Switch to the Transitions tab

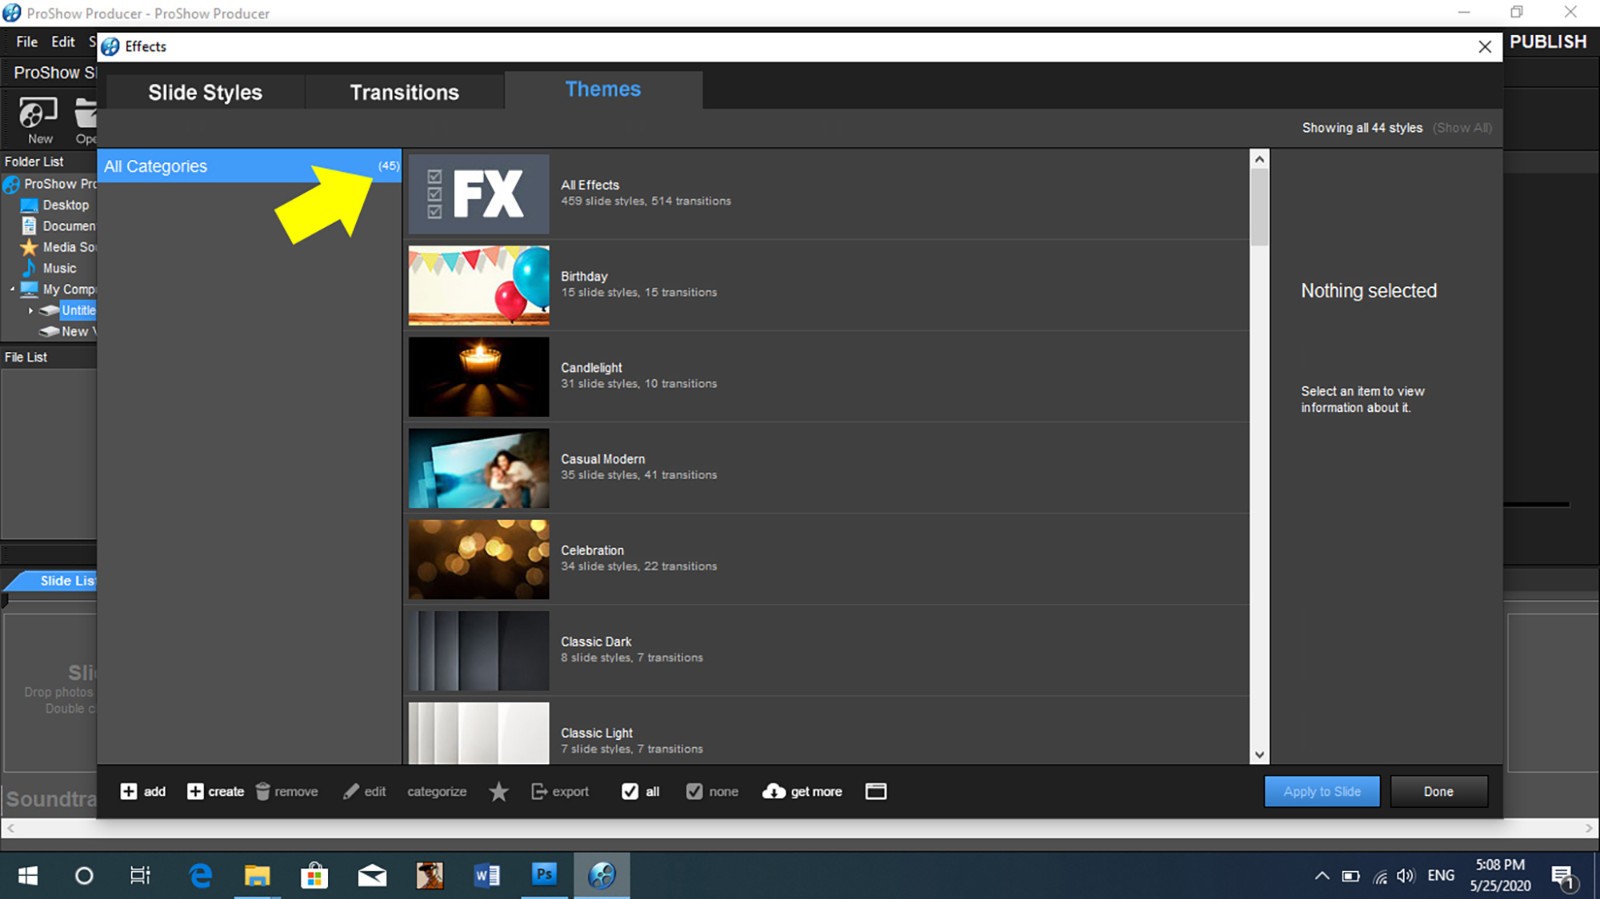tap(404, 92)
